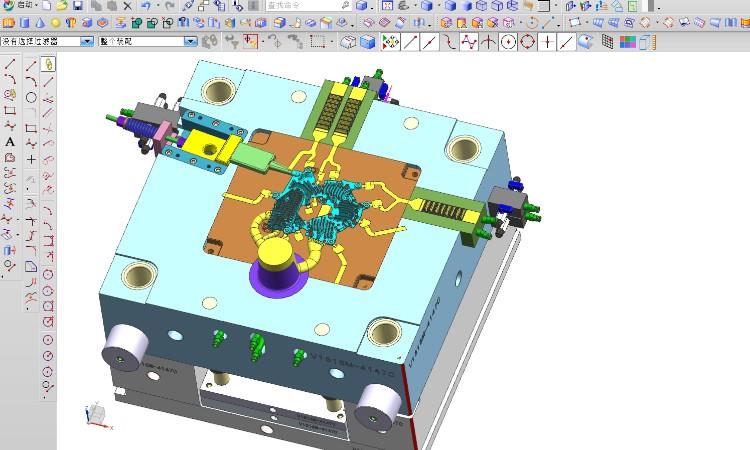750x450 pixels.
Task: Click the New file icon
Action: (46, 6)
